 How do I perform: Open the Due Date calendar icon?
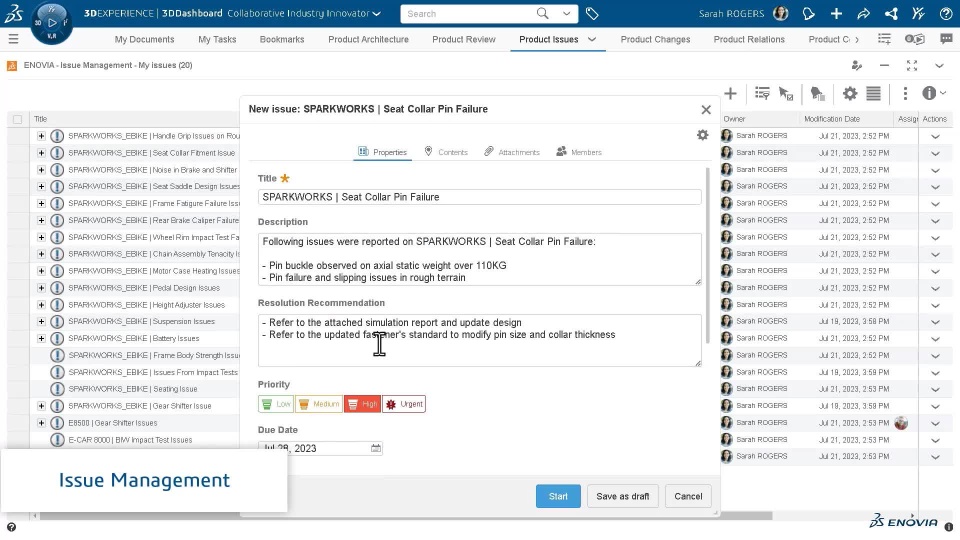(376, 448)
